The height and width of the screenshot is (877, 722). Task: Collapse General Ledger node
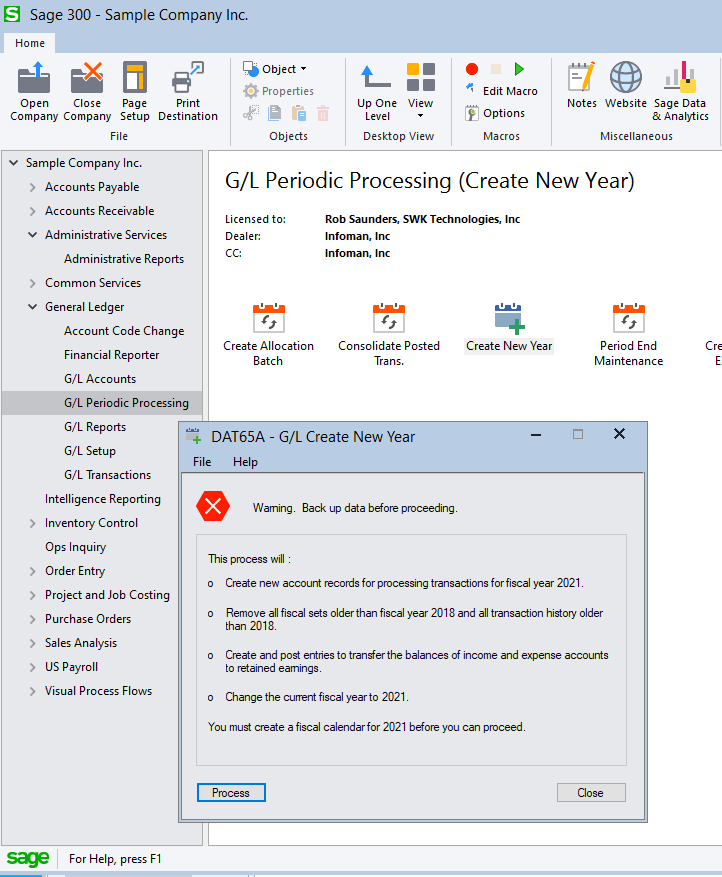click(x=32, y=307)
